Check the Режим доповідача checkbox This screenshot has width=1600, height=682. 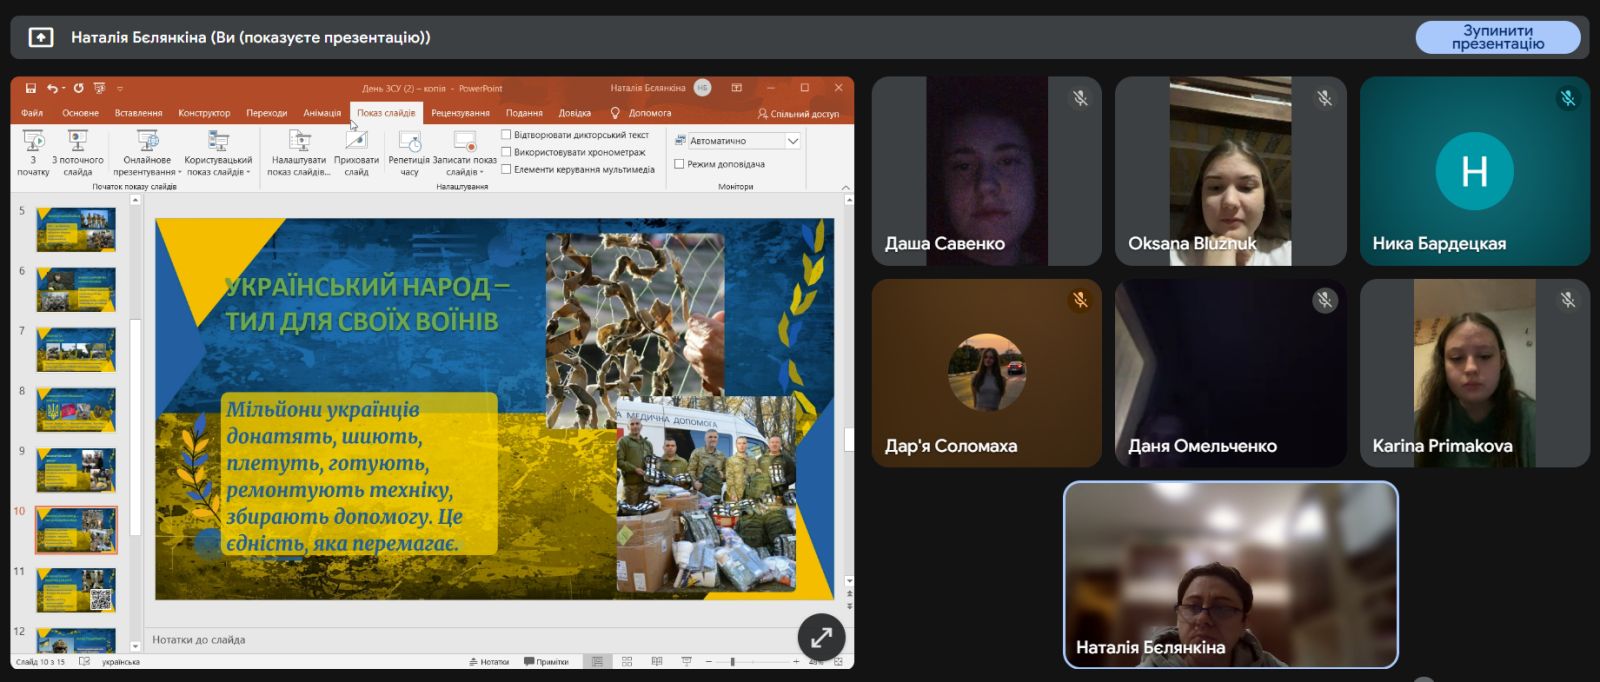click(680, 164)
